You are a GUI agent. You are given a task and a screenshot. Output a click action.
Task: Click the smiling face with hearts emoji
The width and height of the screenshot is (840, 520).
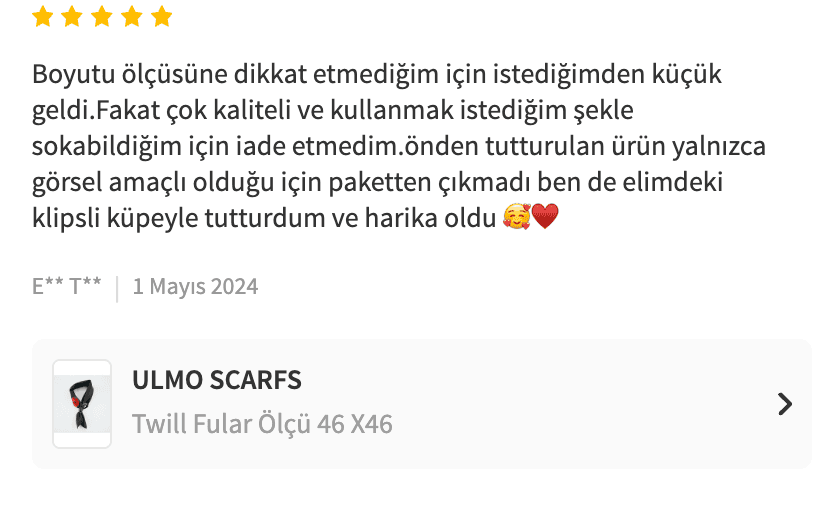click(x=516, y=217)
